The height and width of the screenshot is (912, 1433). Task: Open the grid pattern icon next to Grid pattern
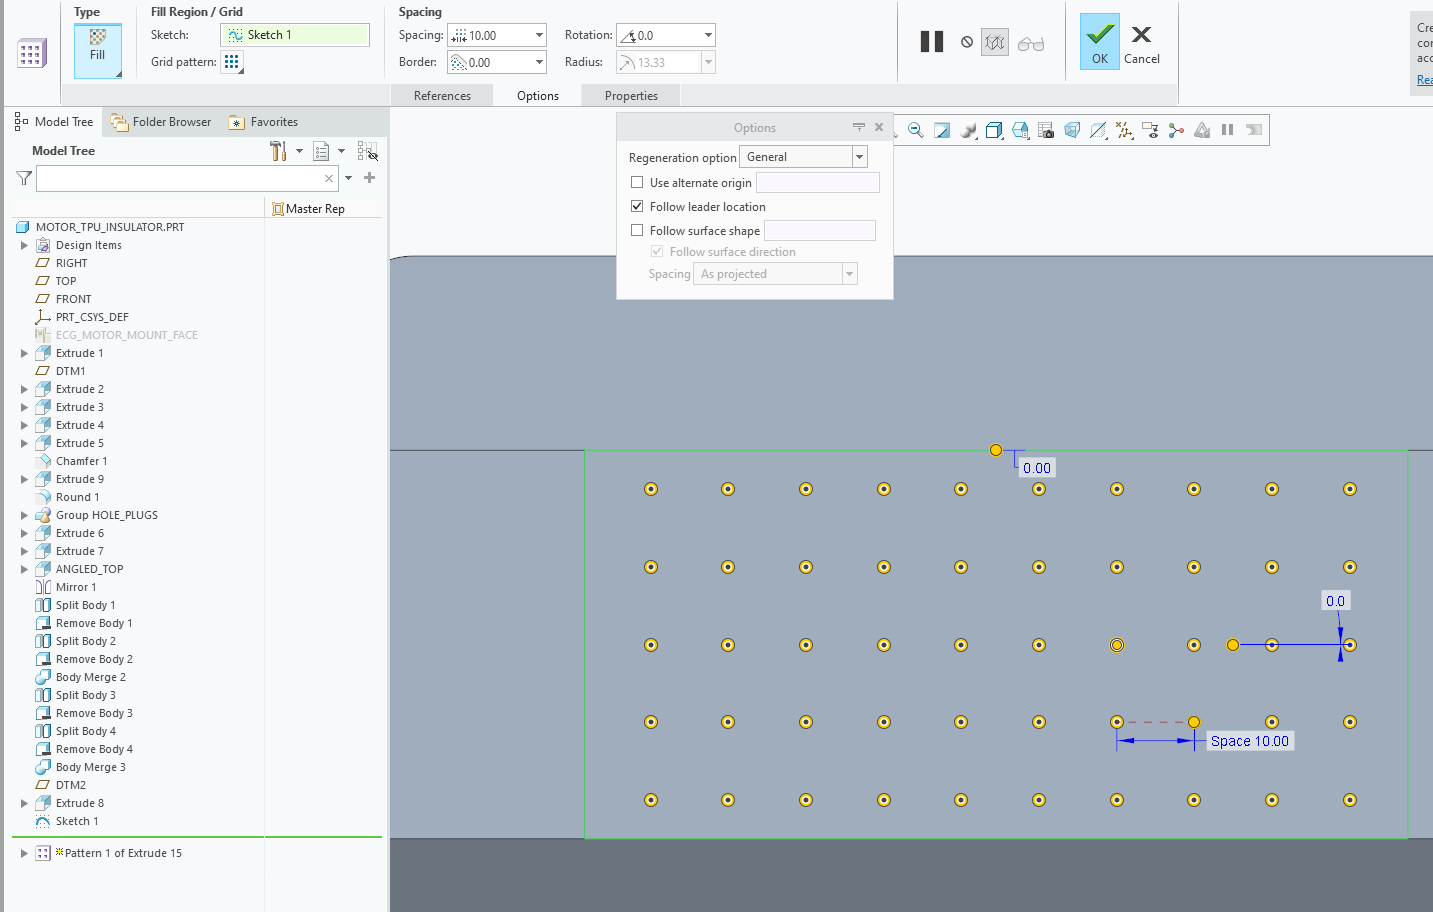(x=233, y=61)
